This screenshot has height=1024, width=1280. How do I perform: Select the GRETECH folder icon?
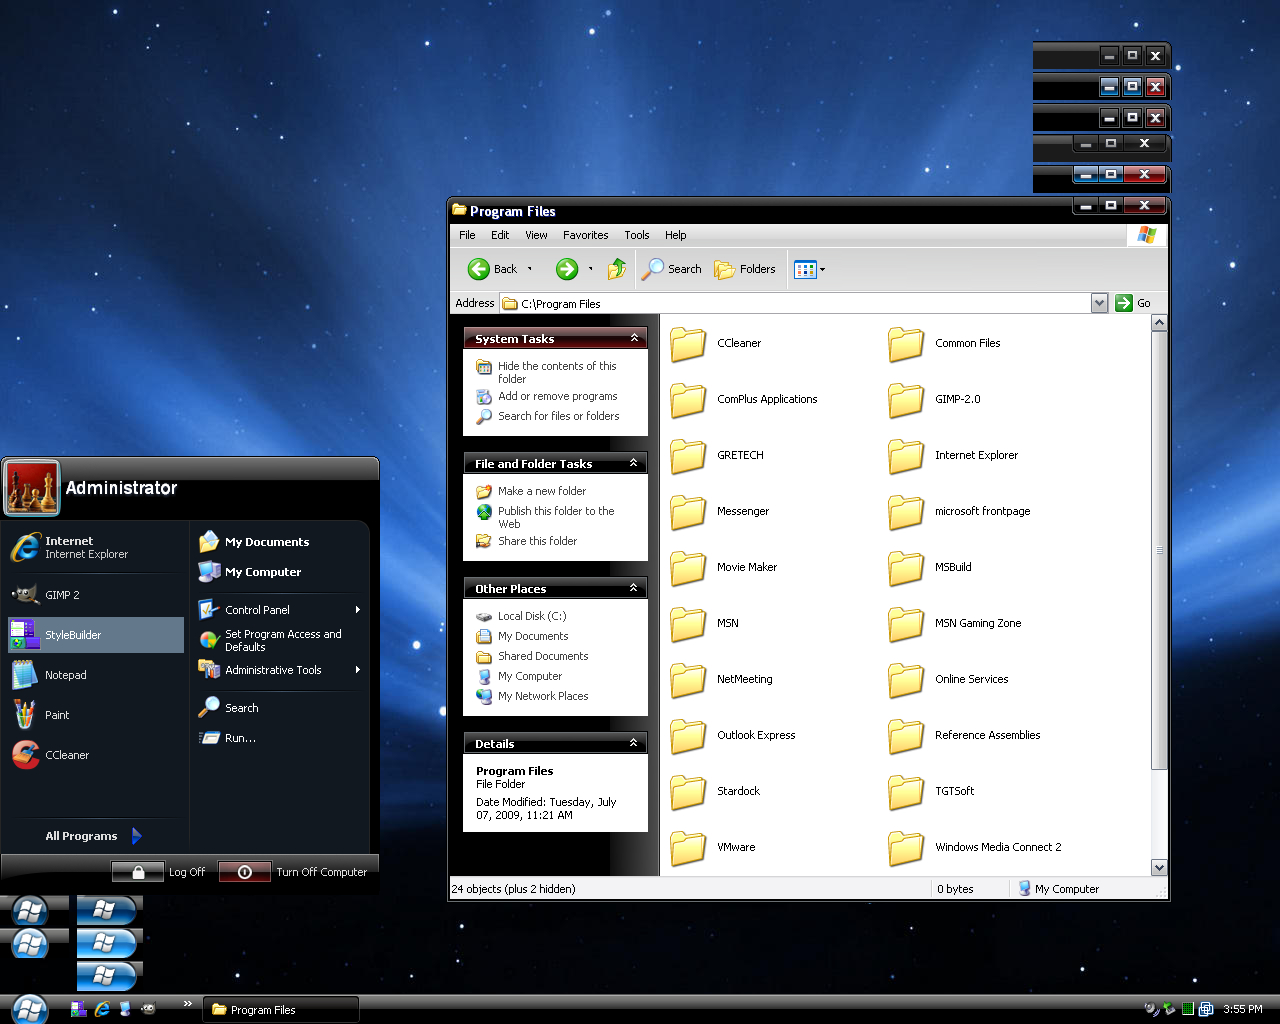click(688, 456)
